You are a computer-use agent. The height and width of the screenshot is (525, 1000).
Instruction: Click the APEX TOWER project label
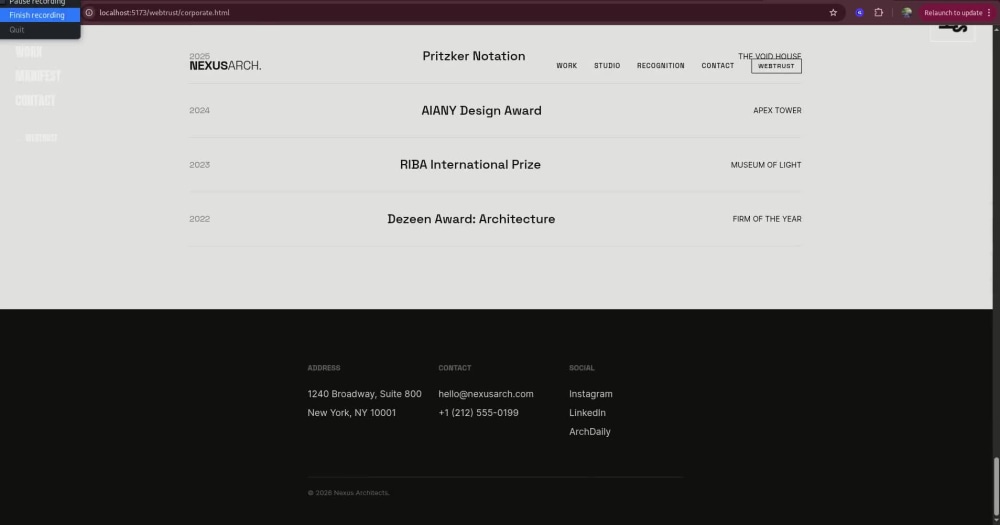[x=777, y=110]
